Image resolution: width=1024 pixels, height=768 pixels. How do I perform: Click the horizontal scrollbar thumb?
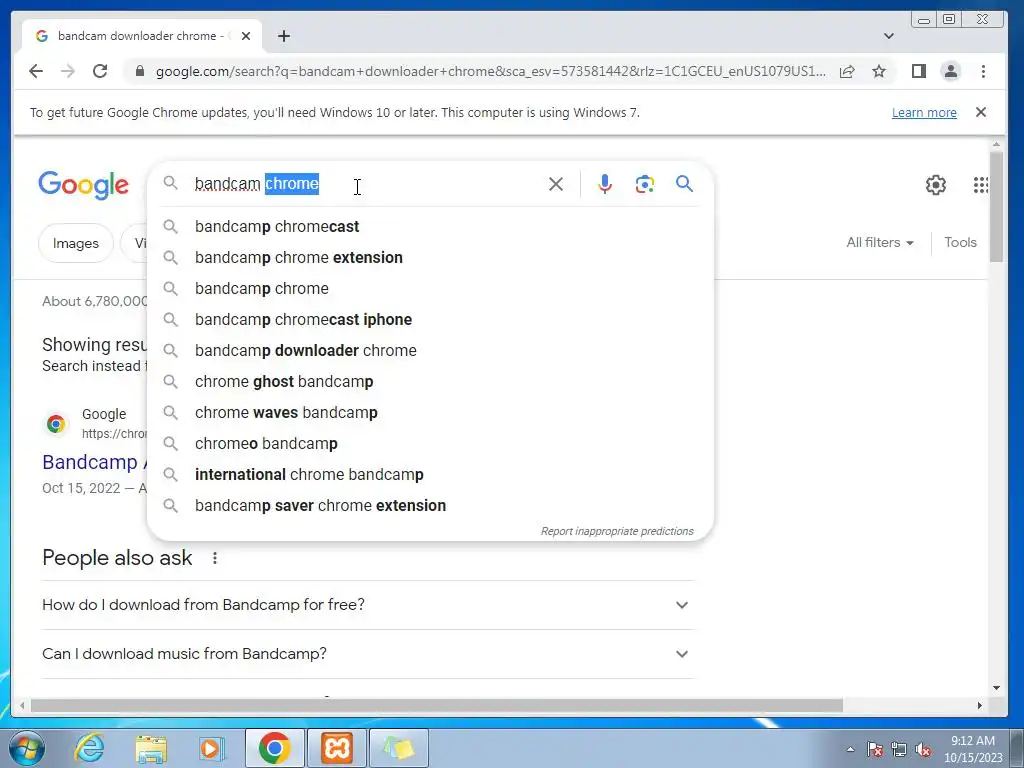(x=436, y=705)
